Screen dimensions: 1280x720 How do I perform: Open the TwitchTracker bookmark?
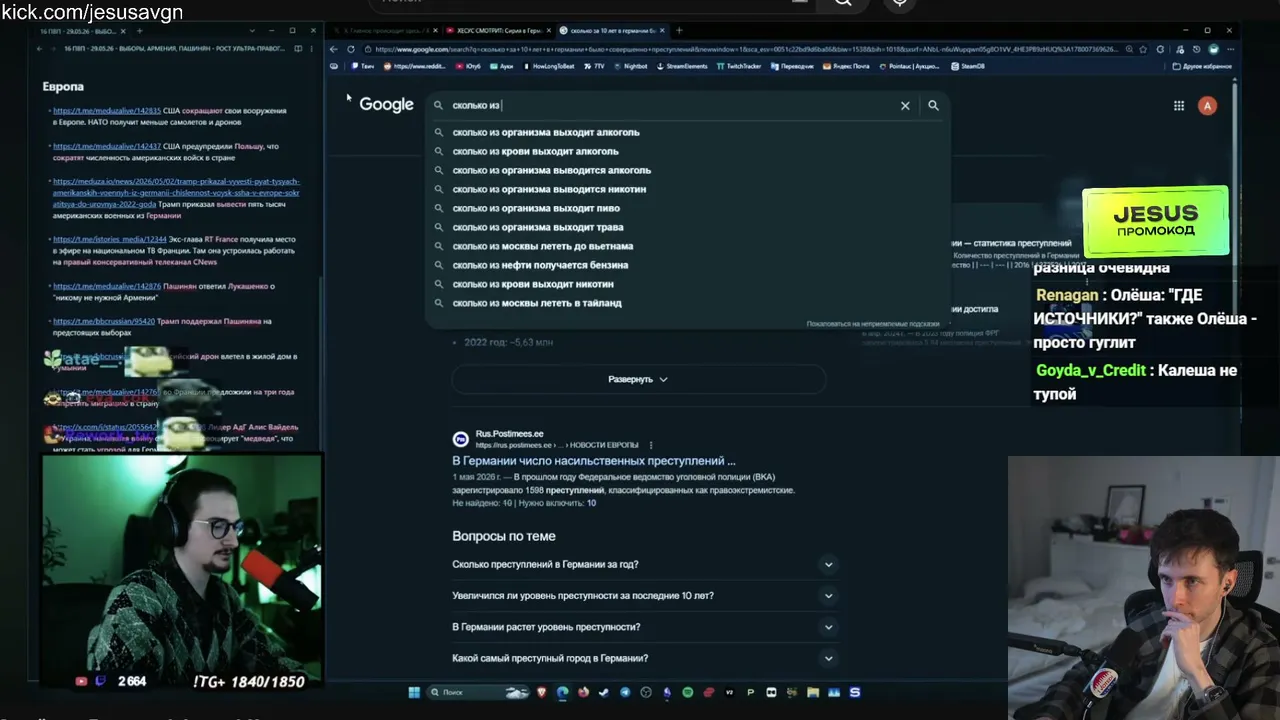pyautogui.click(x=739, y=66)
